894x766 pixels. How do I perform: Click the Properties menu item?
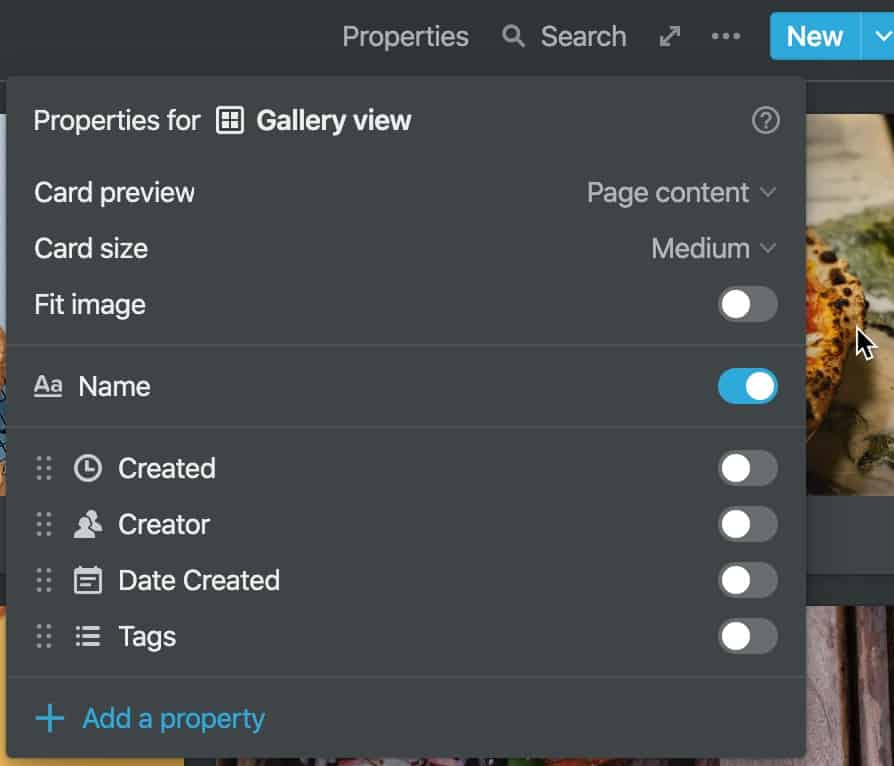tap(405, 37)
